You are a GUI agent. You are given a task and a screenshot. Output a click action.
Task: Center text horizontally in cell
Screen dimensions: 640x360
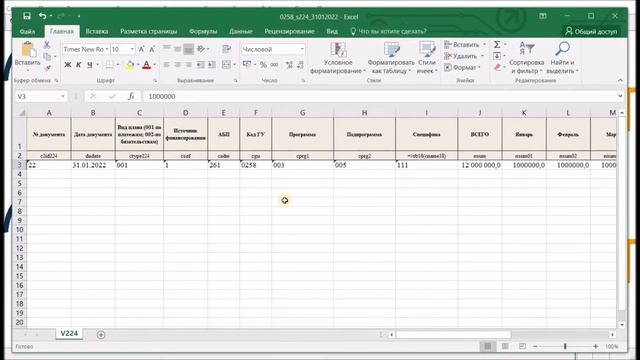pyautogui.click(x=178, y=65)
